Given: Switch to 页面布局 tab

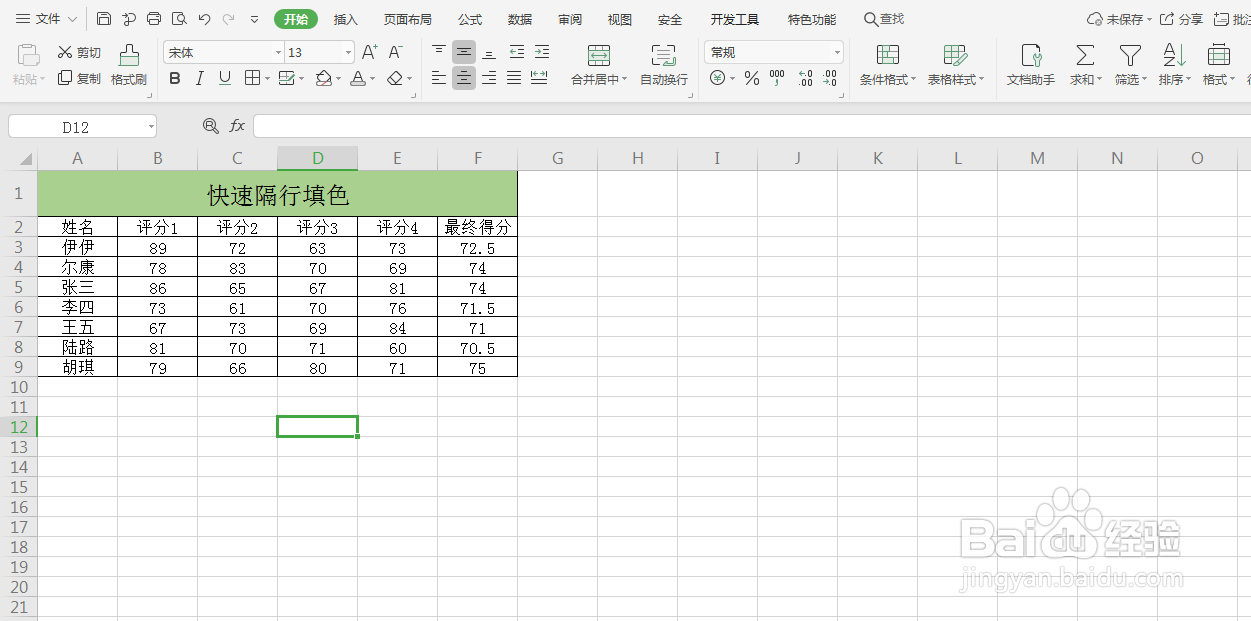Looking at the screenshot, I should click(x=408, y=19).
